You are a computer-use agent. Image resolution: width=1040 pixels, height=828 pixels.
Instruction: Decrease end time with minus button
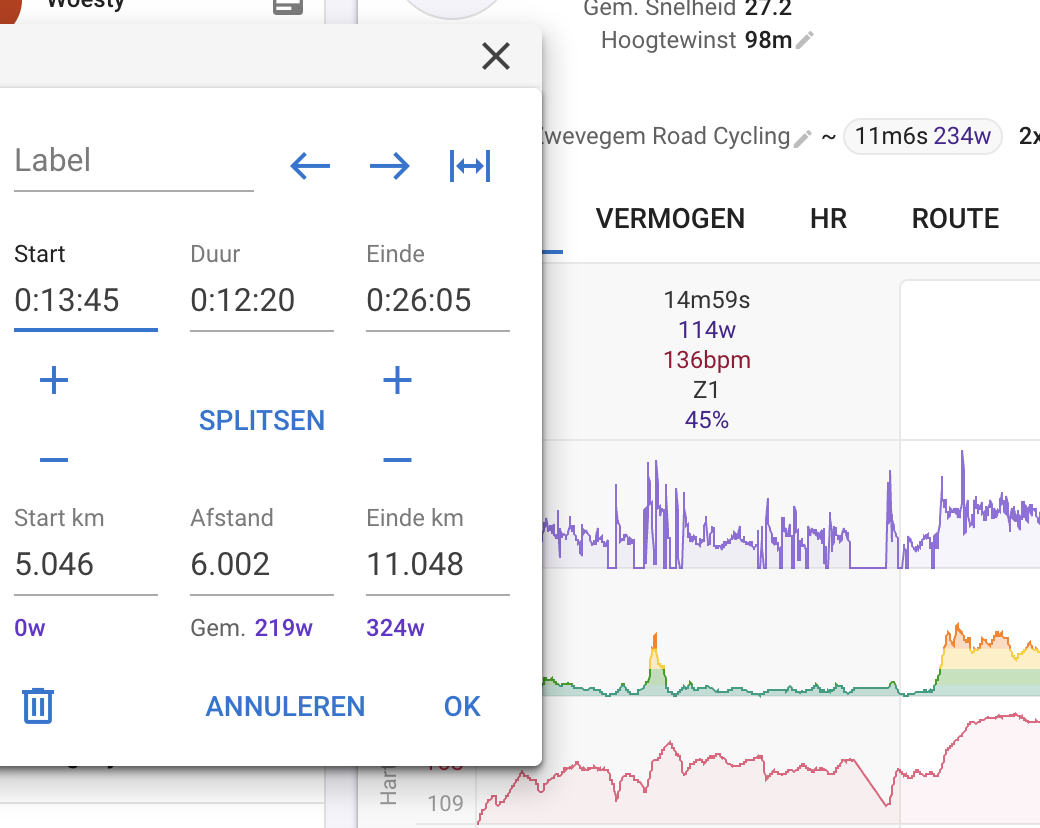(398, 460)
